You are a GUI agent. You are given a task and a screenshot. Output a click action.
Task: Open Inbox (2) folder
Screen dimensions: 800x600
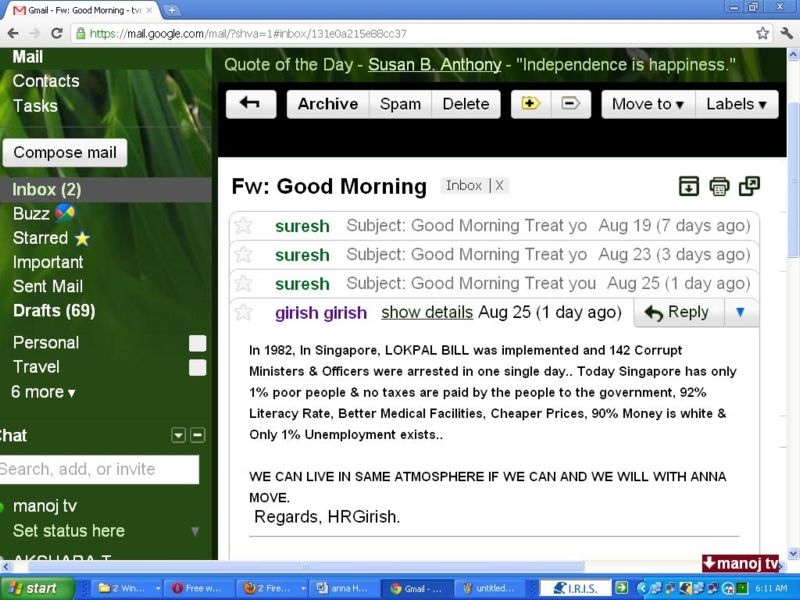pos(47,190)
